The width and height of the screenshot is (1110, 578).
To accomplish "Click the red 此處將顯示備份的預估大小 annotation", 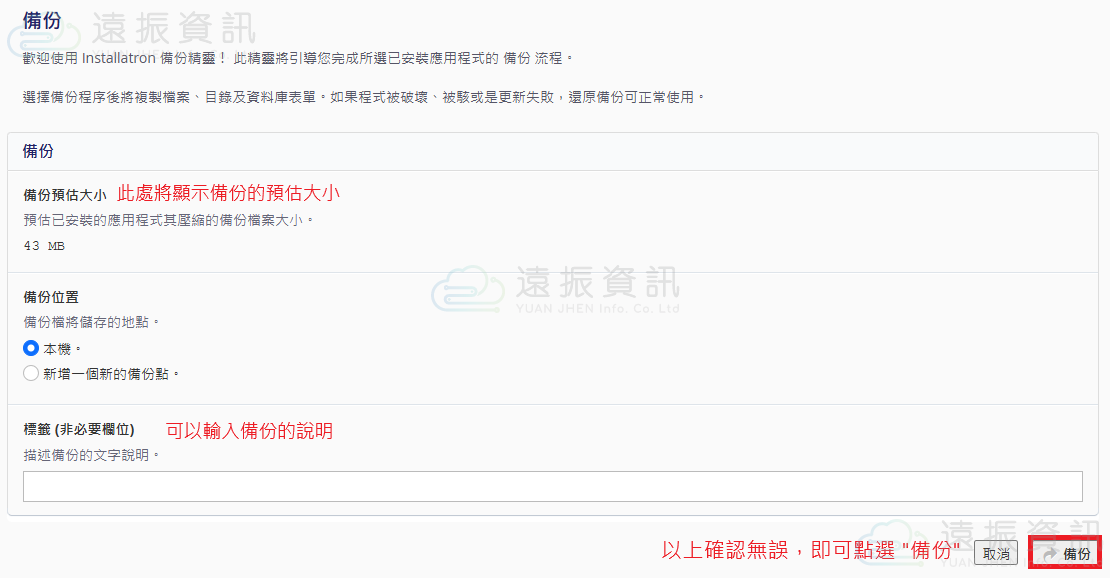I will coord(235,192).
